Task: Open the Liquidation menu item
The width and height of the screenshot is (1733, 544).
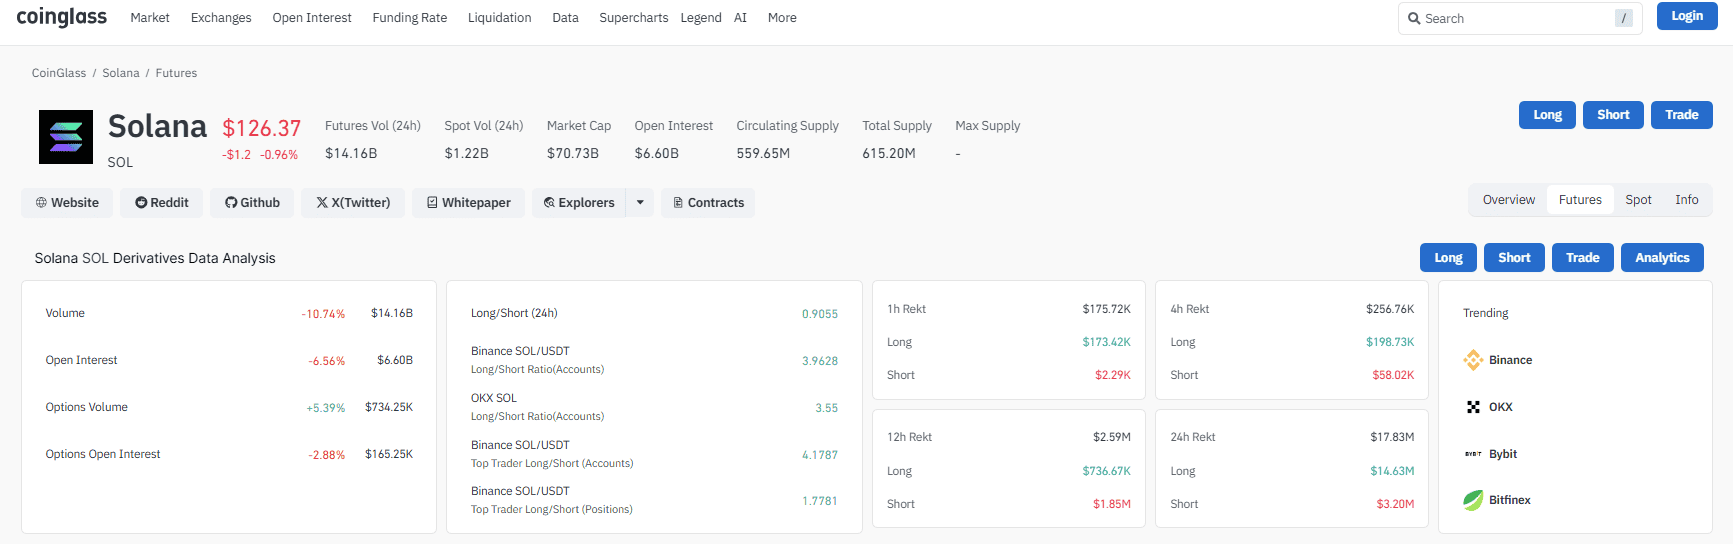Action: tap(499, 18)
